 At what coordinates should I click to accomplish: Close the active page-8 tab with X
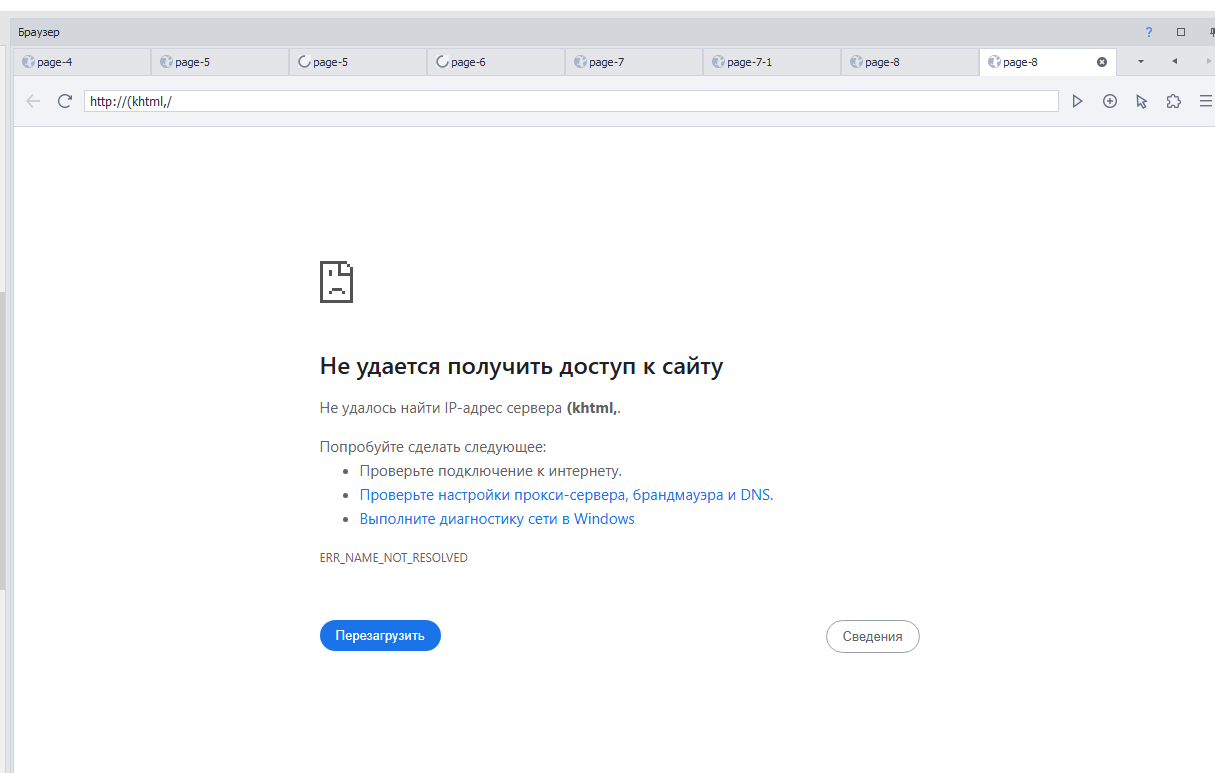click(1102, 62)
